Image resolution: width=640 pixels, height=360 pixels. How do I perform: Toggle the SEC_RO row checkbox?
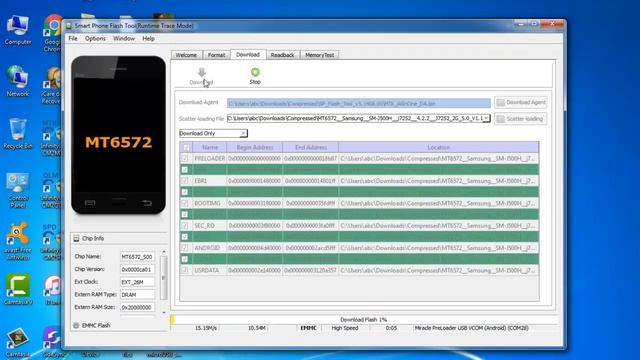coord(185,226)
